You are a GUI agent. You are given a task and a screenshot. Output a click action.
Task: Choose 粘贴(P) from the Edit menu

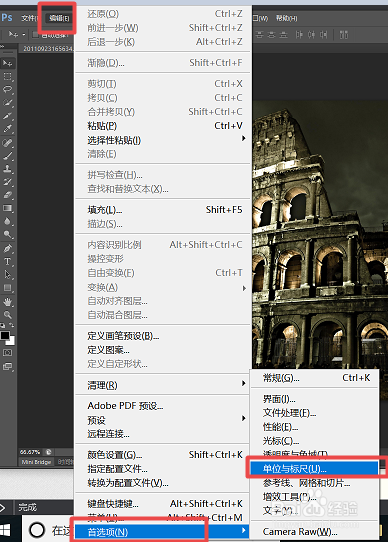[x=163, y=126]
